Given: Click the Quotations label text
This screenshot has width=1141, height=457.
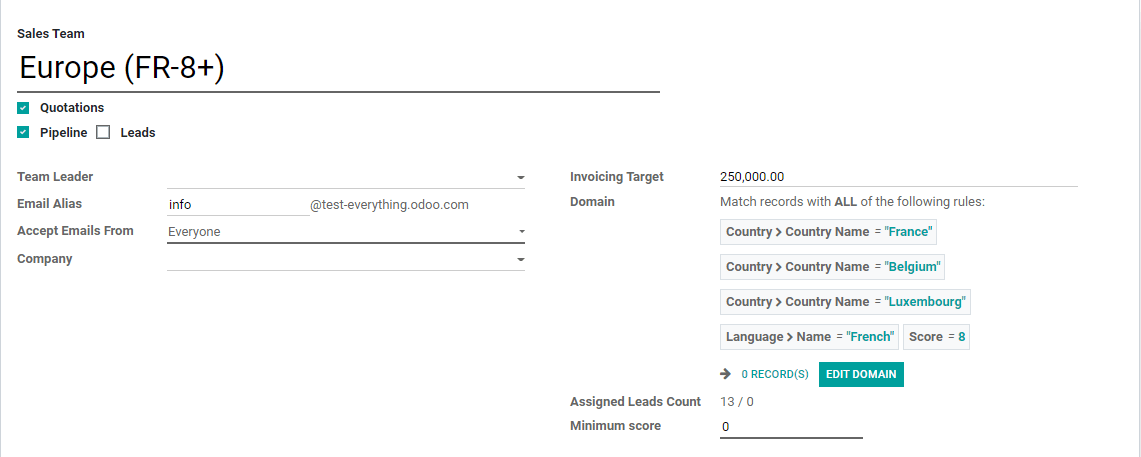Looking at the screenshot, I should point(72,108).
